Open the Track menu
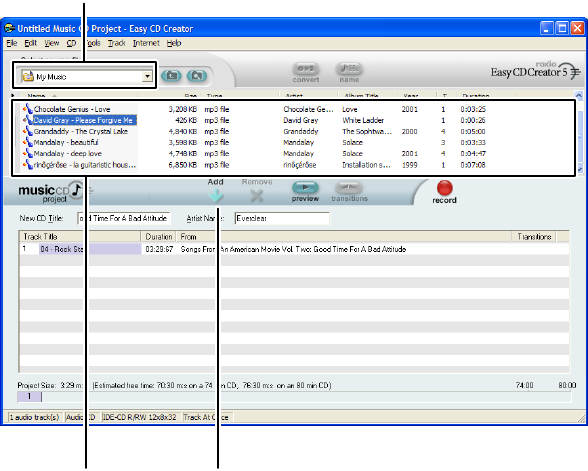 117,43
